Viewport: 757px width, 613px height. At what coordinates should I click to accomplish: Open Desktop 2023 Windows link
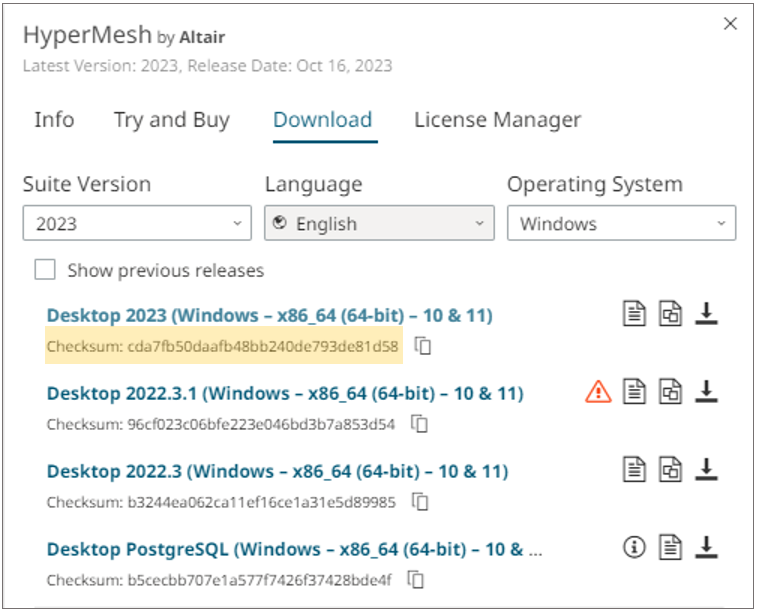click(x=269, y=315)
